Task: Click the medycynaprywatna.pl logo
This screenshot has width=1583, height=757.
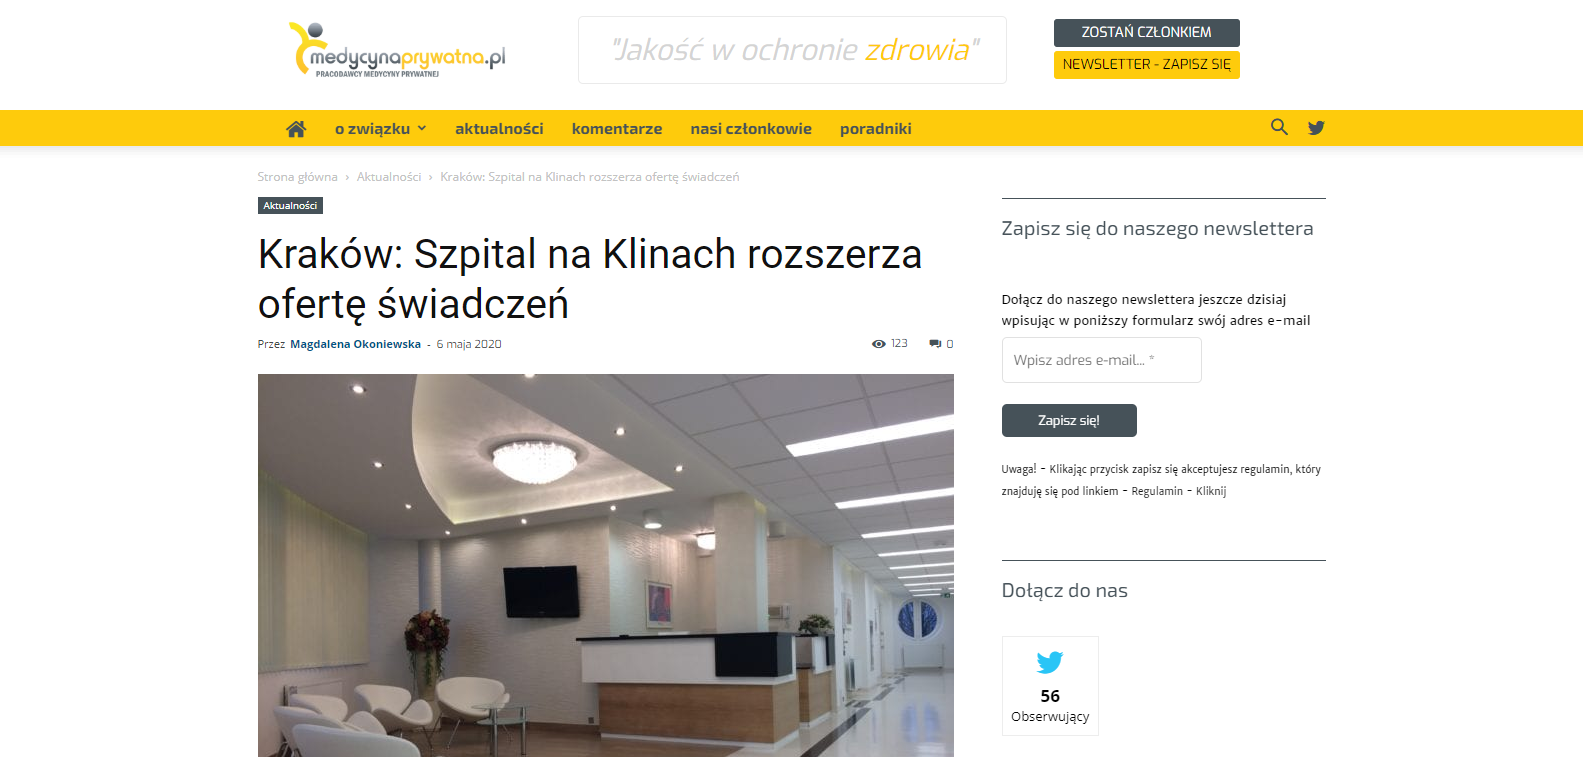Action: [397, 50]
